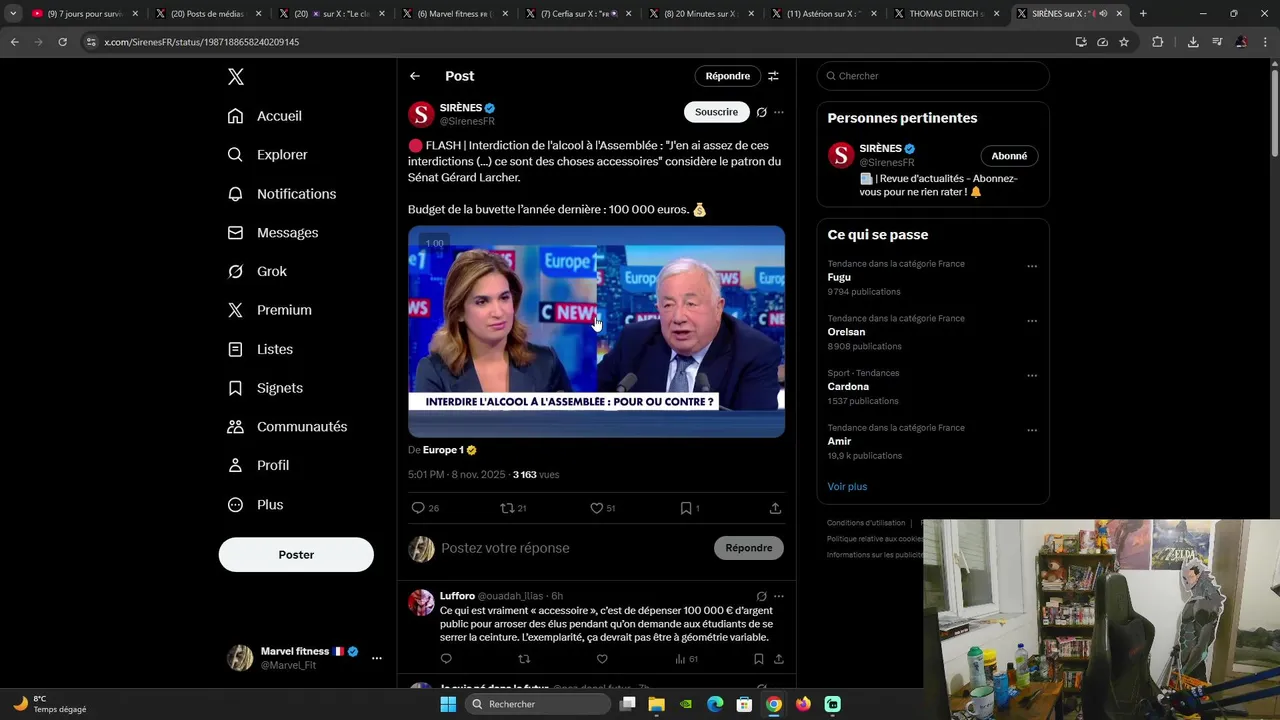1280x720 pixels.
Task: Open the Windows Start menu
Action: (x=448, y=704)
